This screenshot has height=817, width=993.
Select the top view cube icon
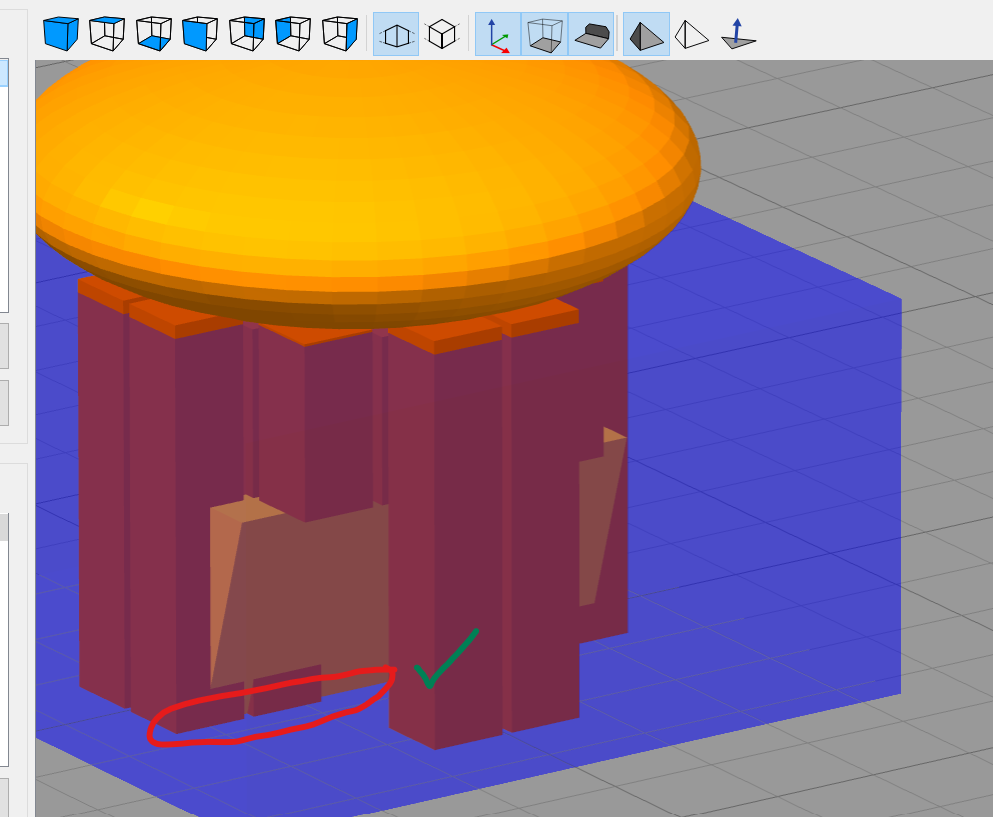pyautogui.click(x=107, y=34)
